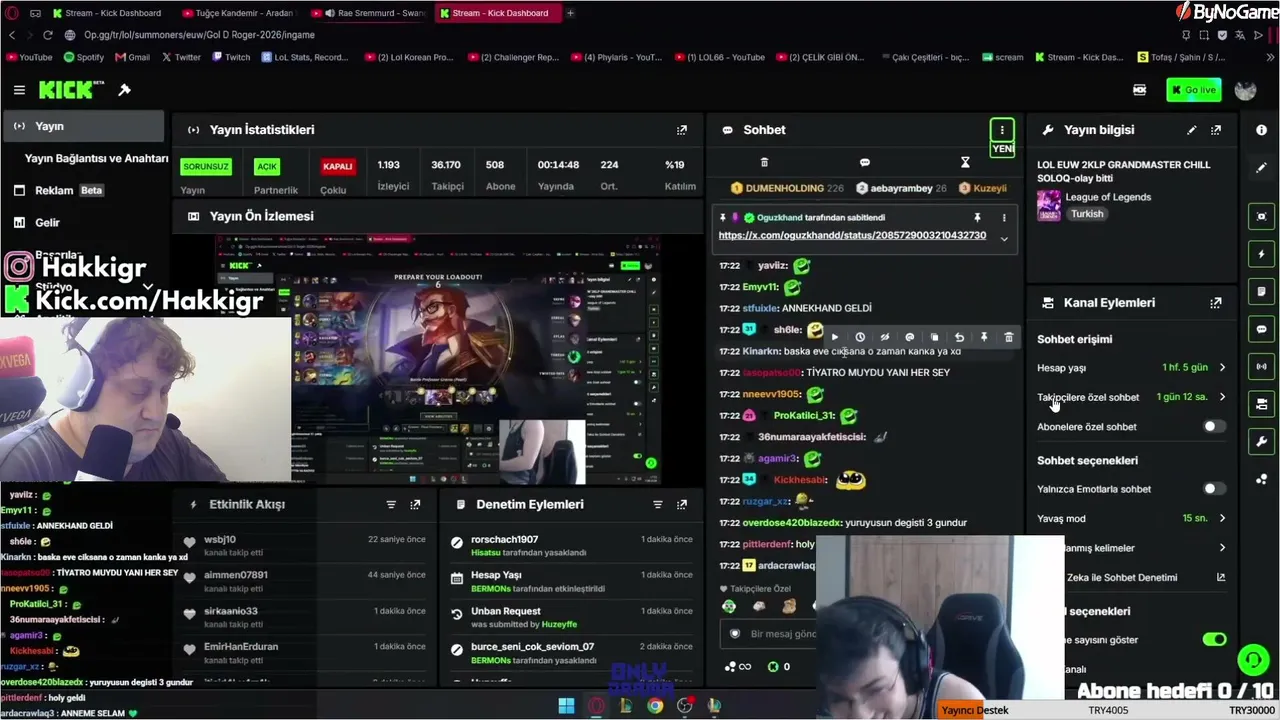Unpin the pinned Oguzkhand message

coord(977,217)
